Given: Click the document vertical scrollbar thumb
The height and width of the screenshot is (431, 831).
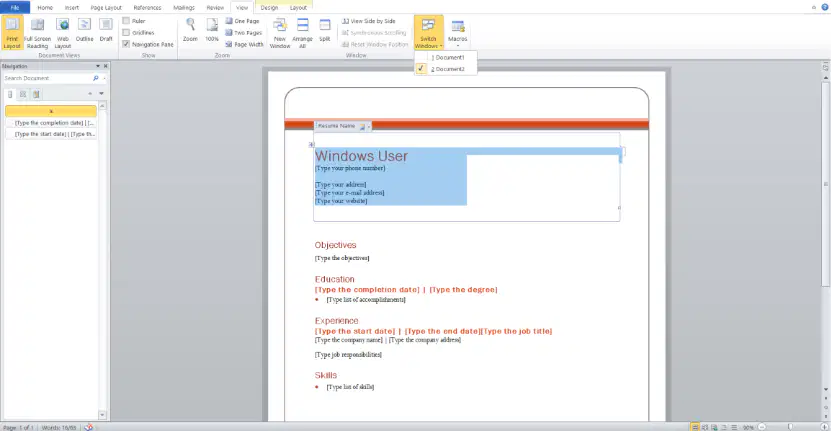Looking at the screenshot, I should coord(826,183).
